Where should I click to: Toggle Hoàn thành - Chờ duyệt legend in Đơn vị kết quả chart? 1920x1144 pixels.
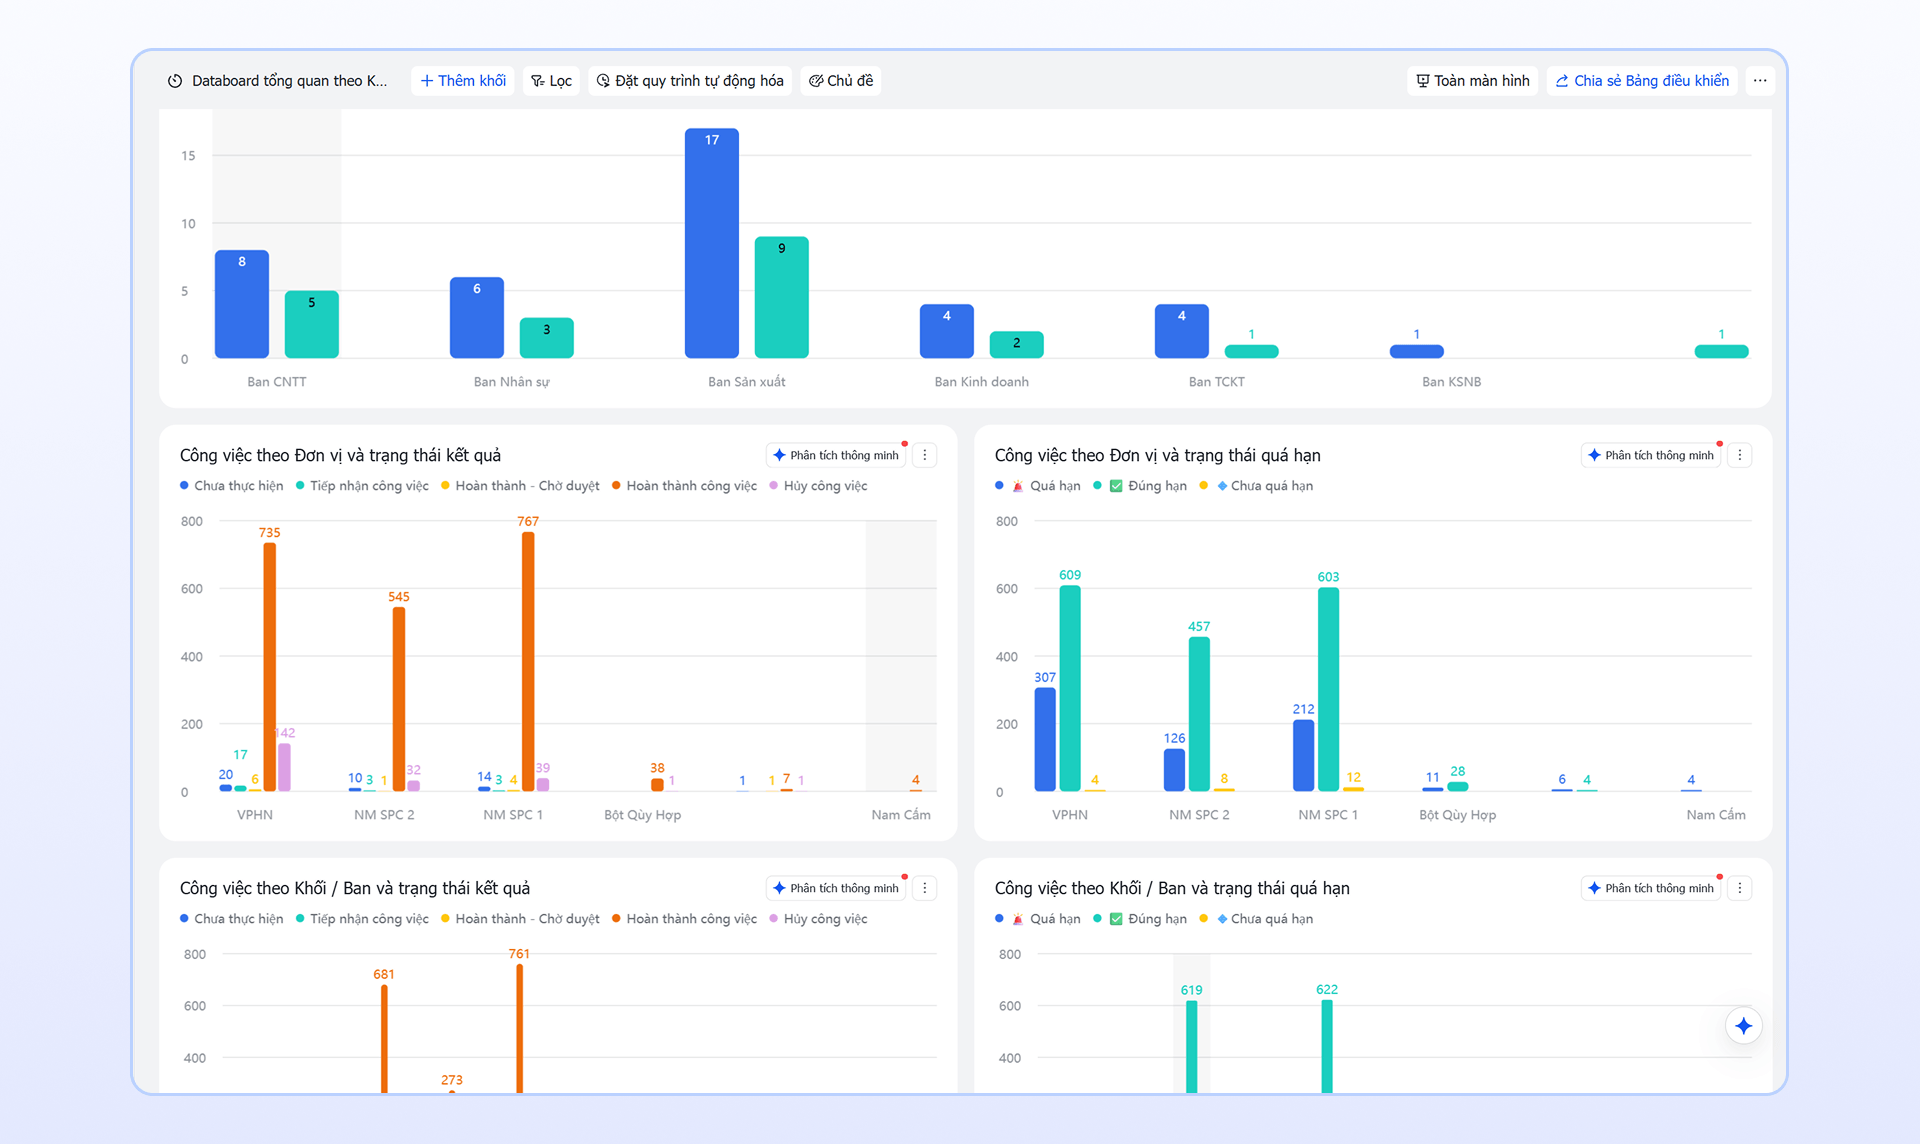click(x=520, y=486)
